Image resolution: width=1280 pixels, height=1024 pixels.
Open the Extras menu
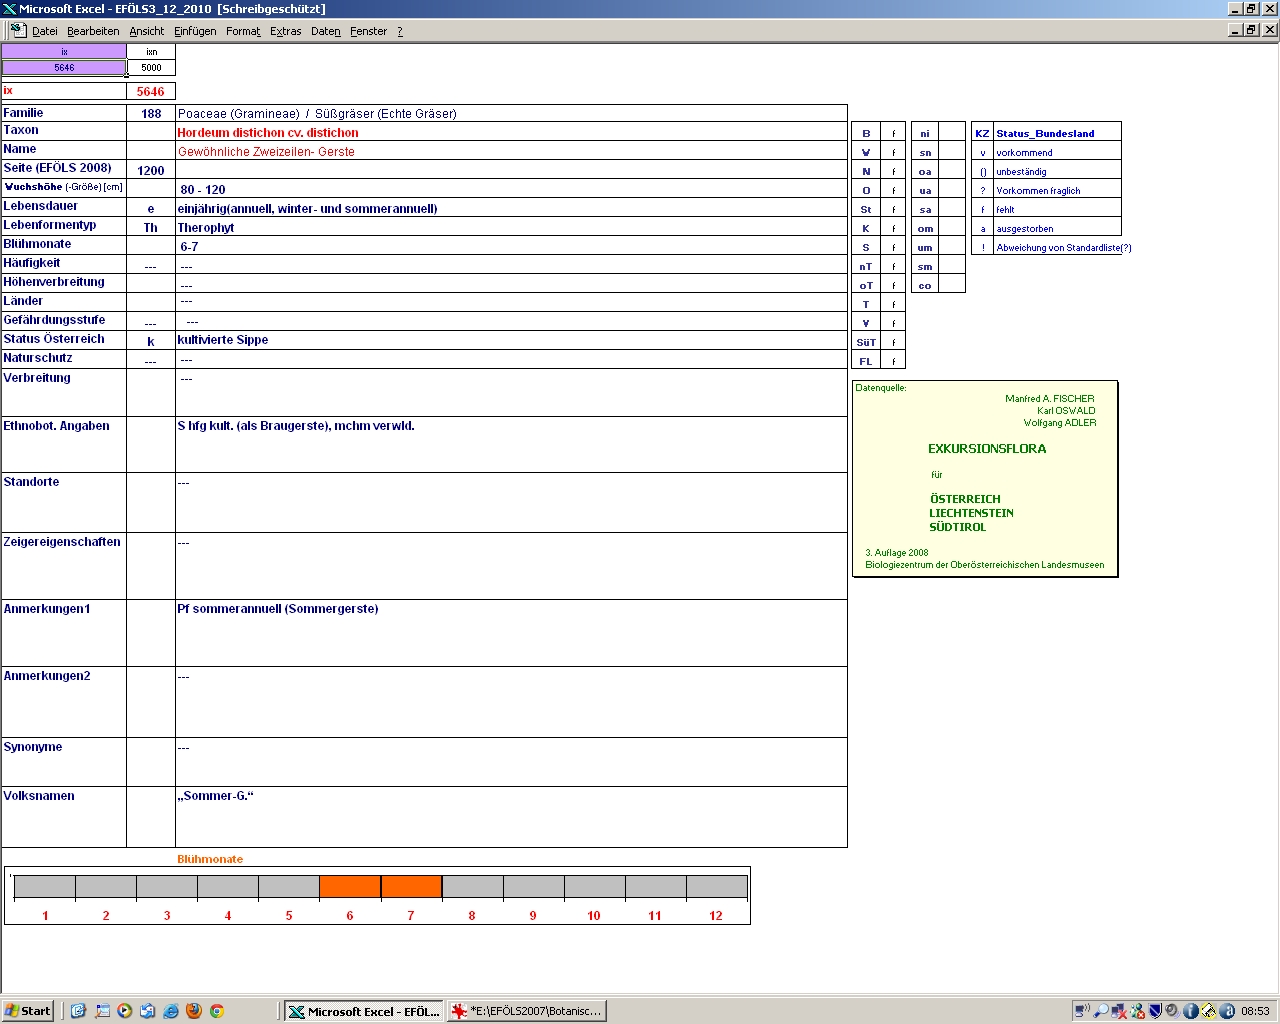(x=285, y=31)
